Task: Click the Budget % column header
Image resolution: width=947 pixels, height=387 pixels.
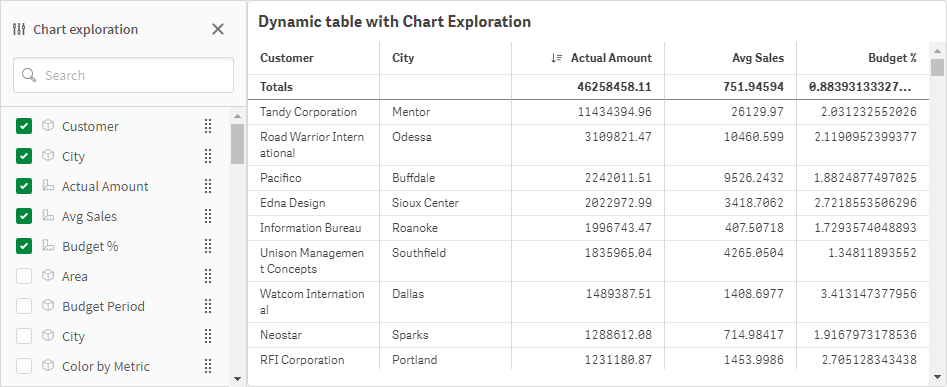Action: (863, 58)
